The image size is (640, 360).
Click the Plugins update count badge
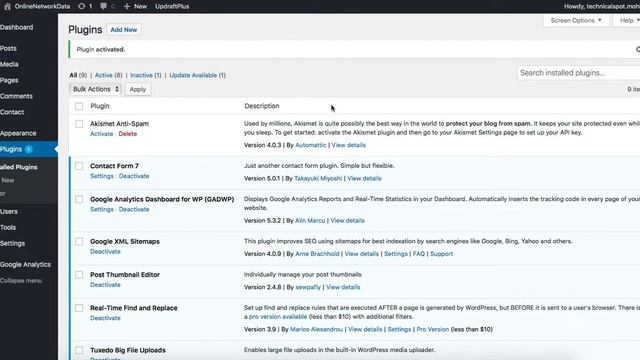point(29,149)
